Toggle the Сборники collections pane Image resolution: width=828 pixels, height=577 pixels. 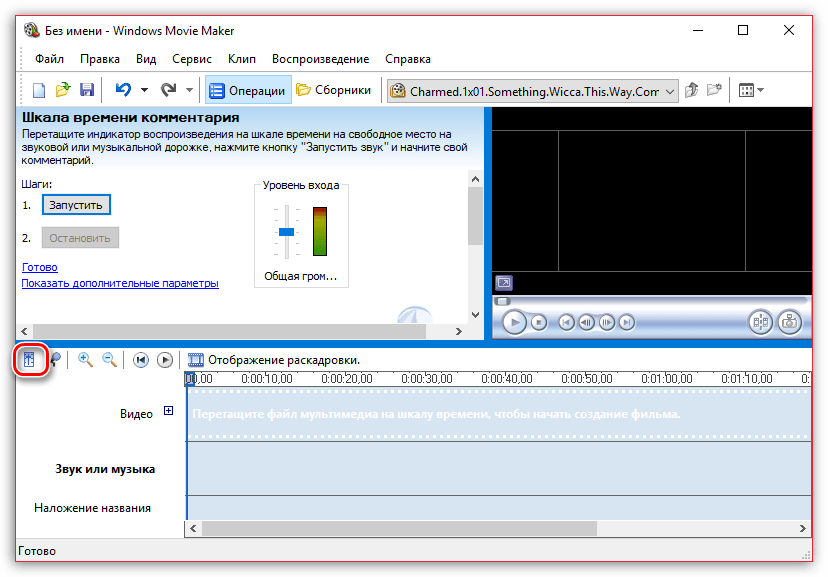click(x=333, y=90)
